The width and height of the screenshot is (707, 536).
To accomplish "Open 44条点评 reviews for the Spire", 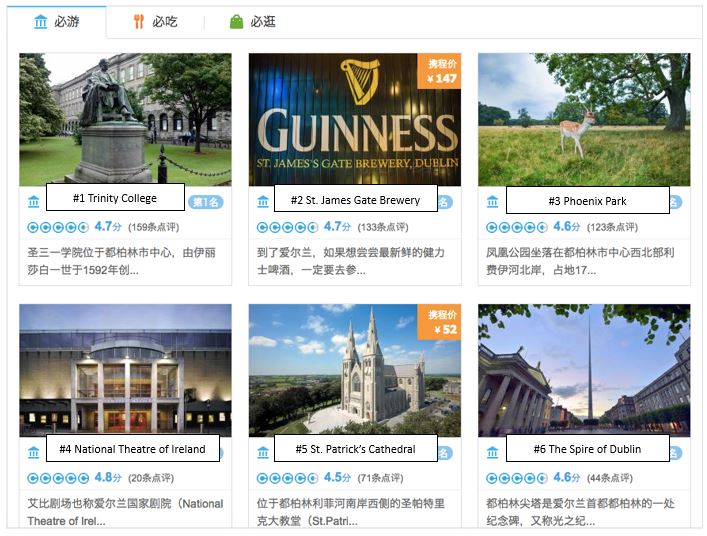I will pyautogui.click(x=610, y=478).
